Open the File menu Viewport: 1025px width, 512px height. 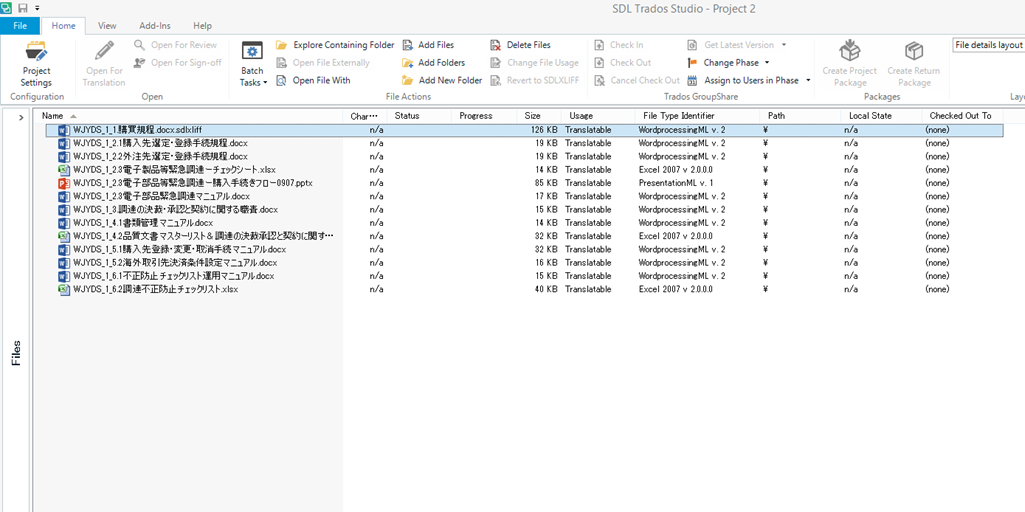coord(20,26)
